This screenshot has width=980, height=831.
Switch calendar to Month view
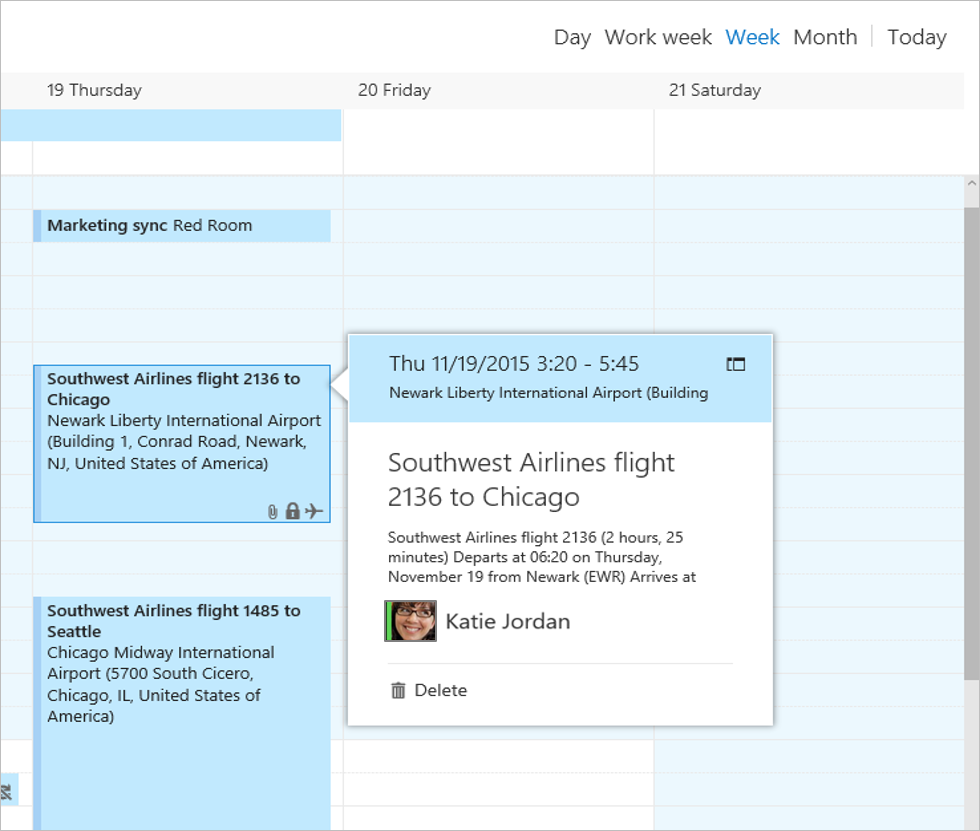(825, 37)
